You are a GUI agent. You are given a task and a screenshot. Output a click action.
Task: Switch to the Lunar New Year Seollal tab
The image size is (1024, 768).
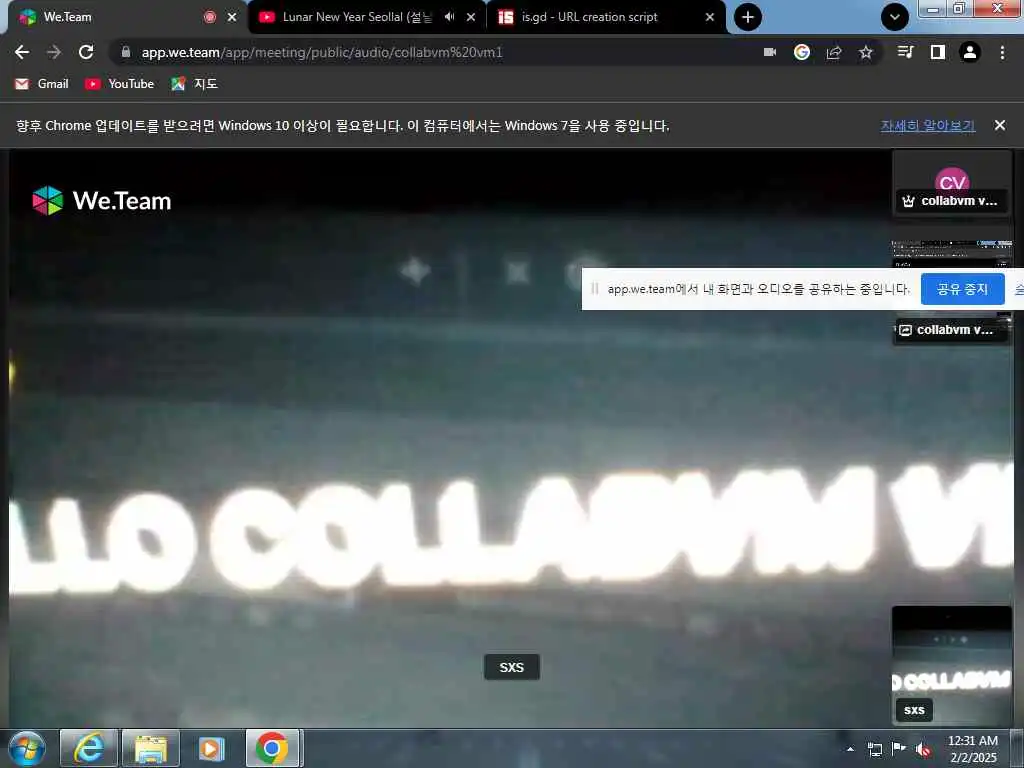pos(357,17)
